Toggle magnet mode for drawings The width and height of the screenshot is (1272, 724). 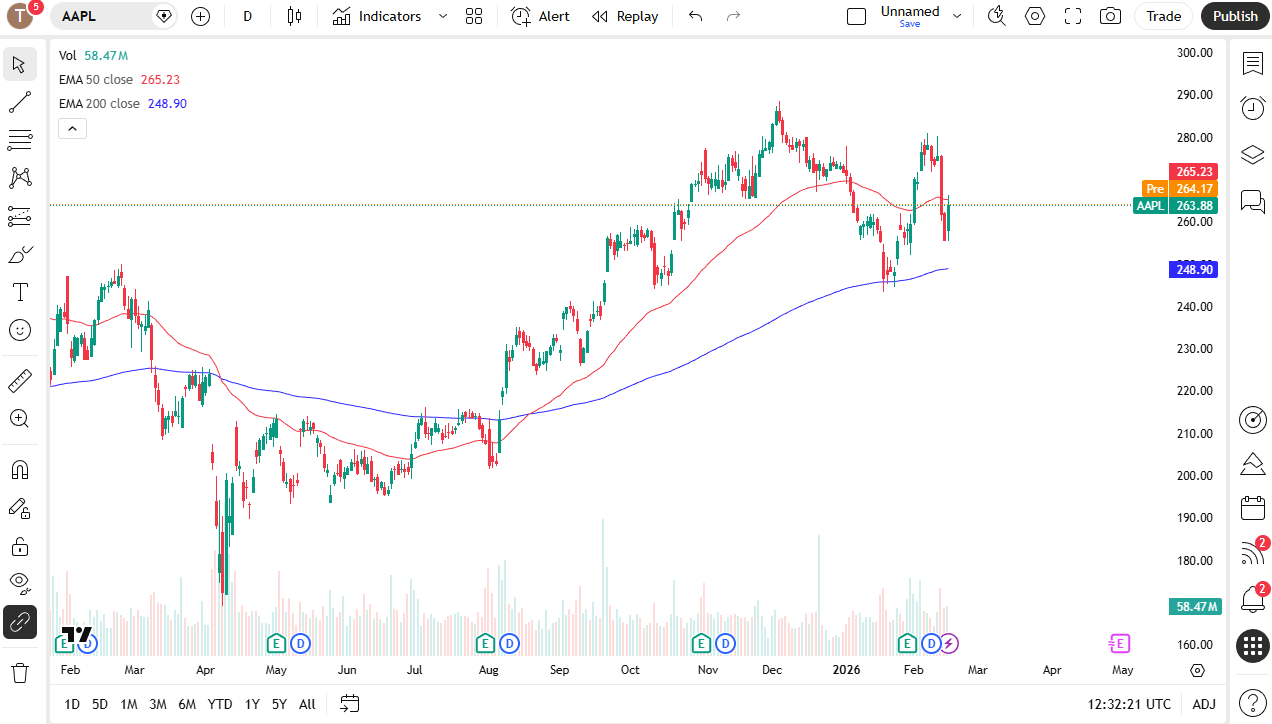pos(19,470)
